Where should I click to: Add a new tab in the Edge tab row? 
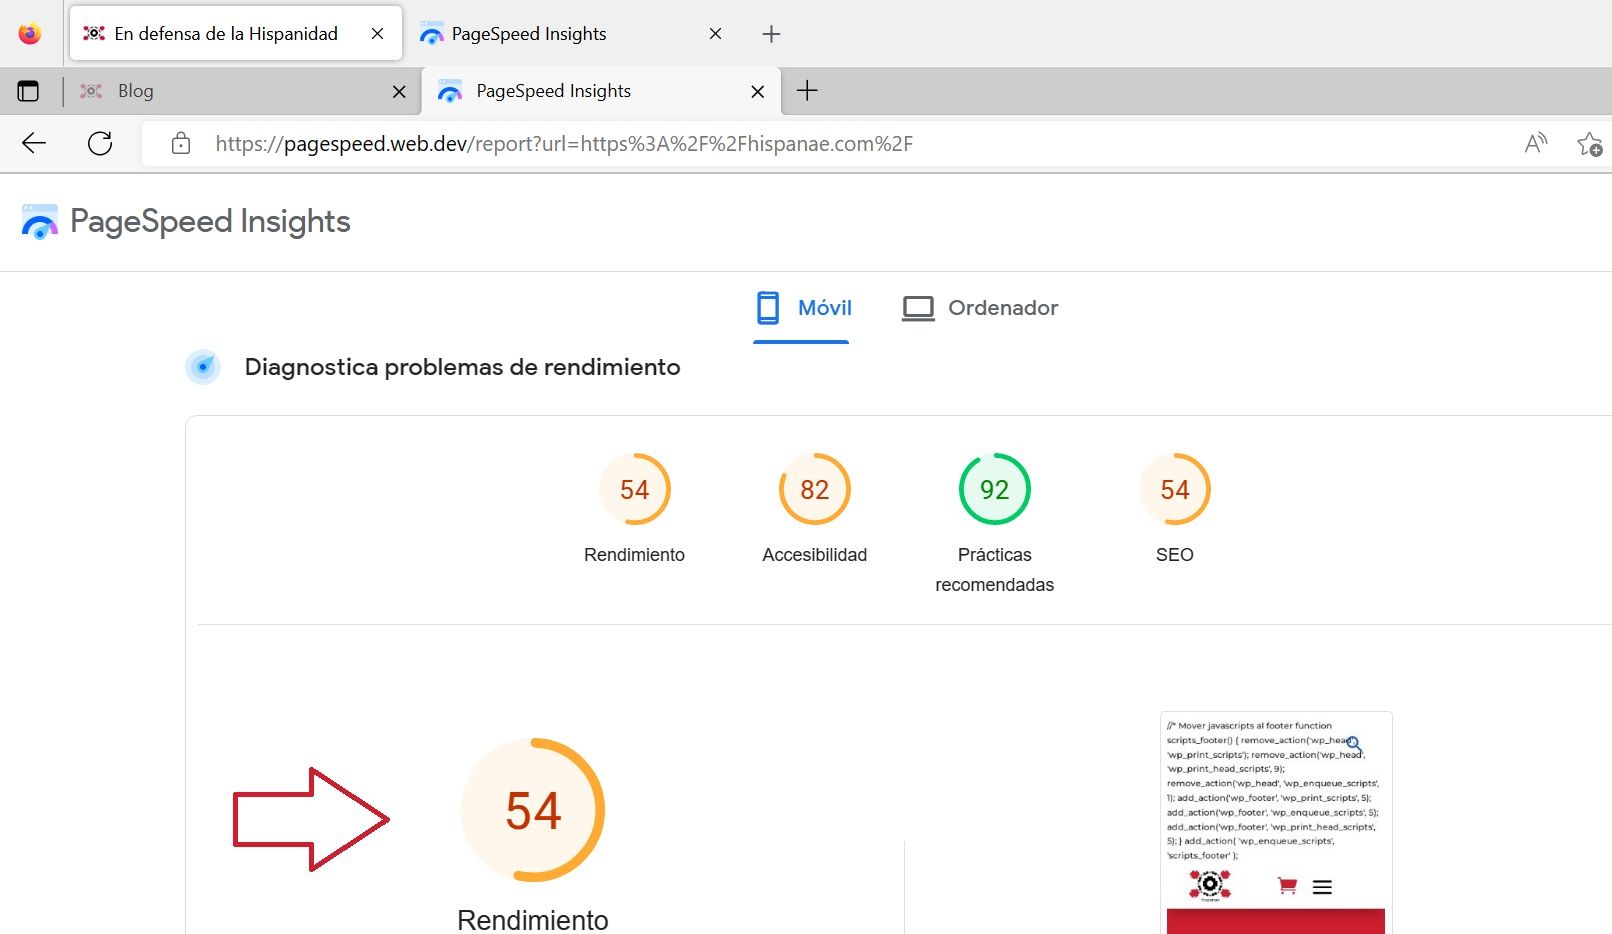point(807,91)
